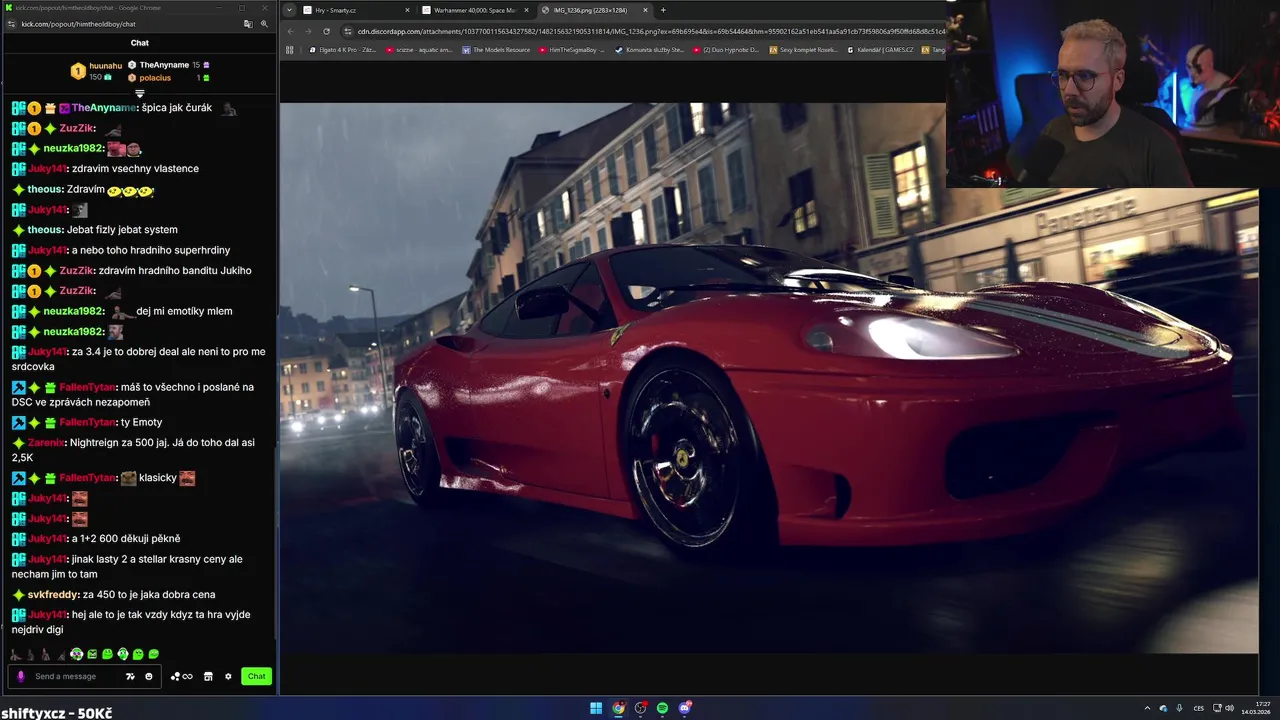The width and height of the screenshot is (1280, 720).
Task: Click huunahu in the gift leaderboard
Action: tap(106, 66)
